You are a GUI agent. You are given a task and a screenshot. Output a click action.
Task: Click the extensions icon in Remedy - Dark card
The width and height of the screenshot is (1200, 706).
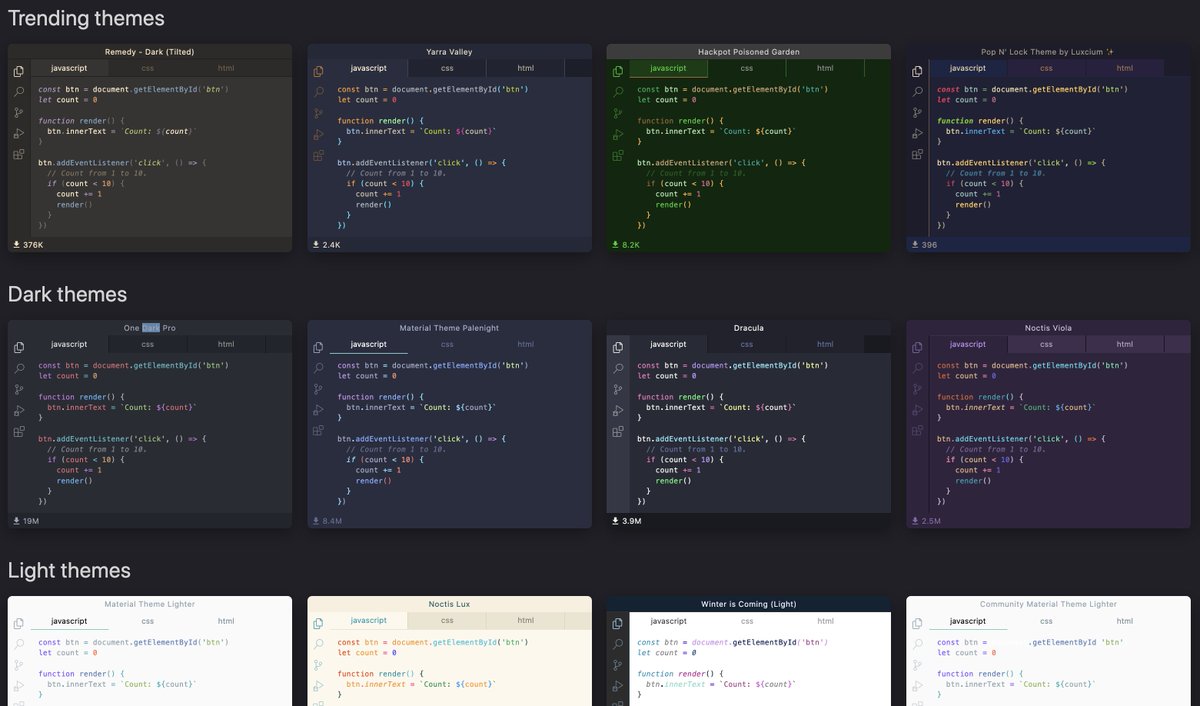coord(19,155)
